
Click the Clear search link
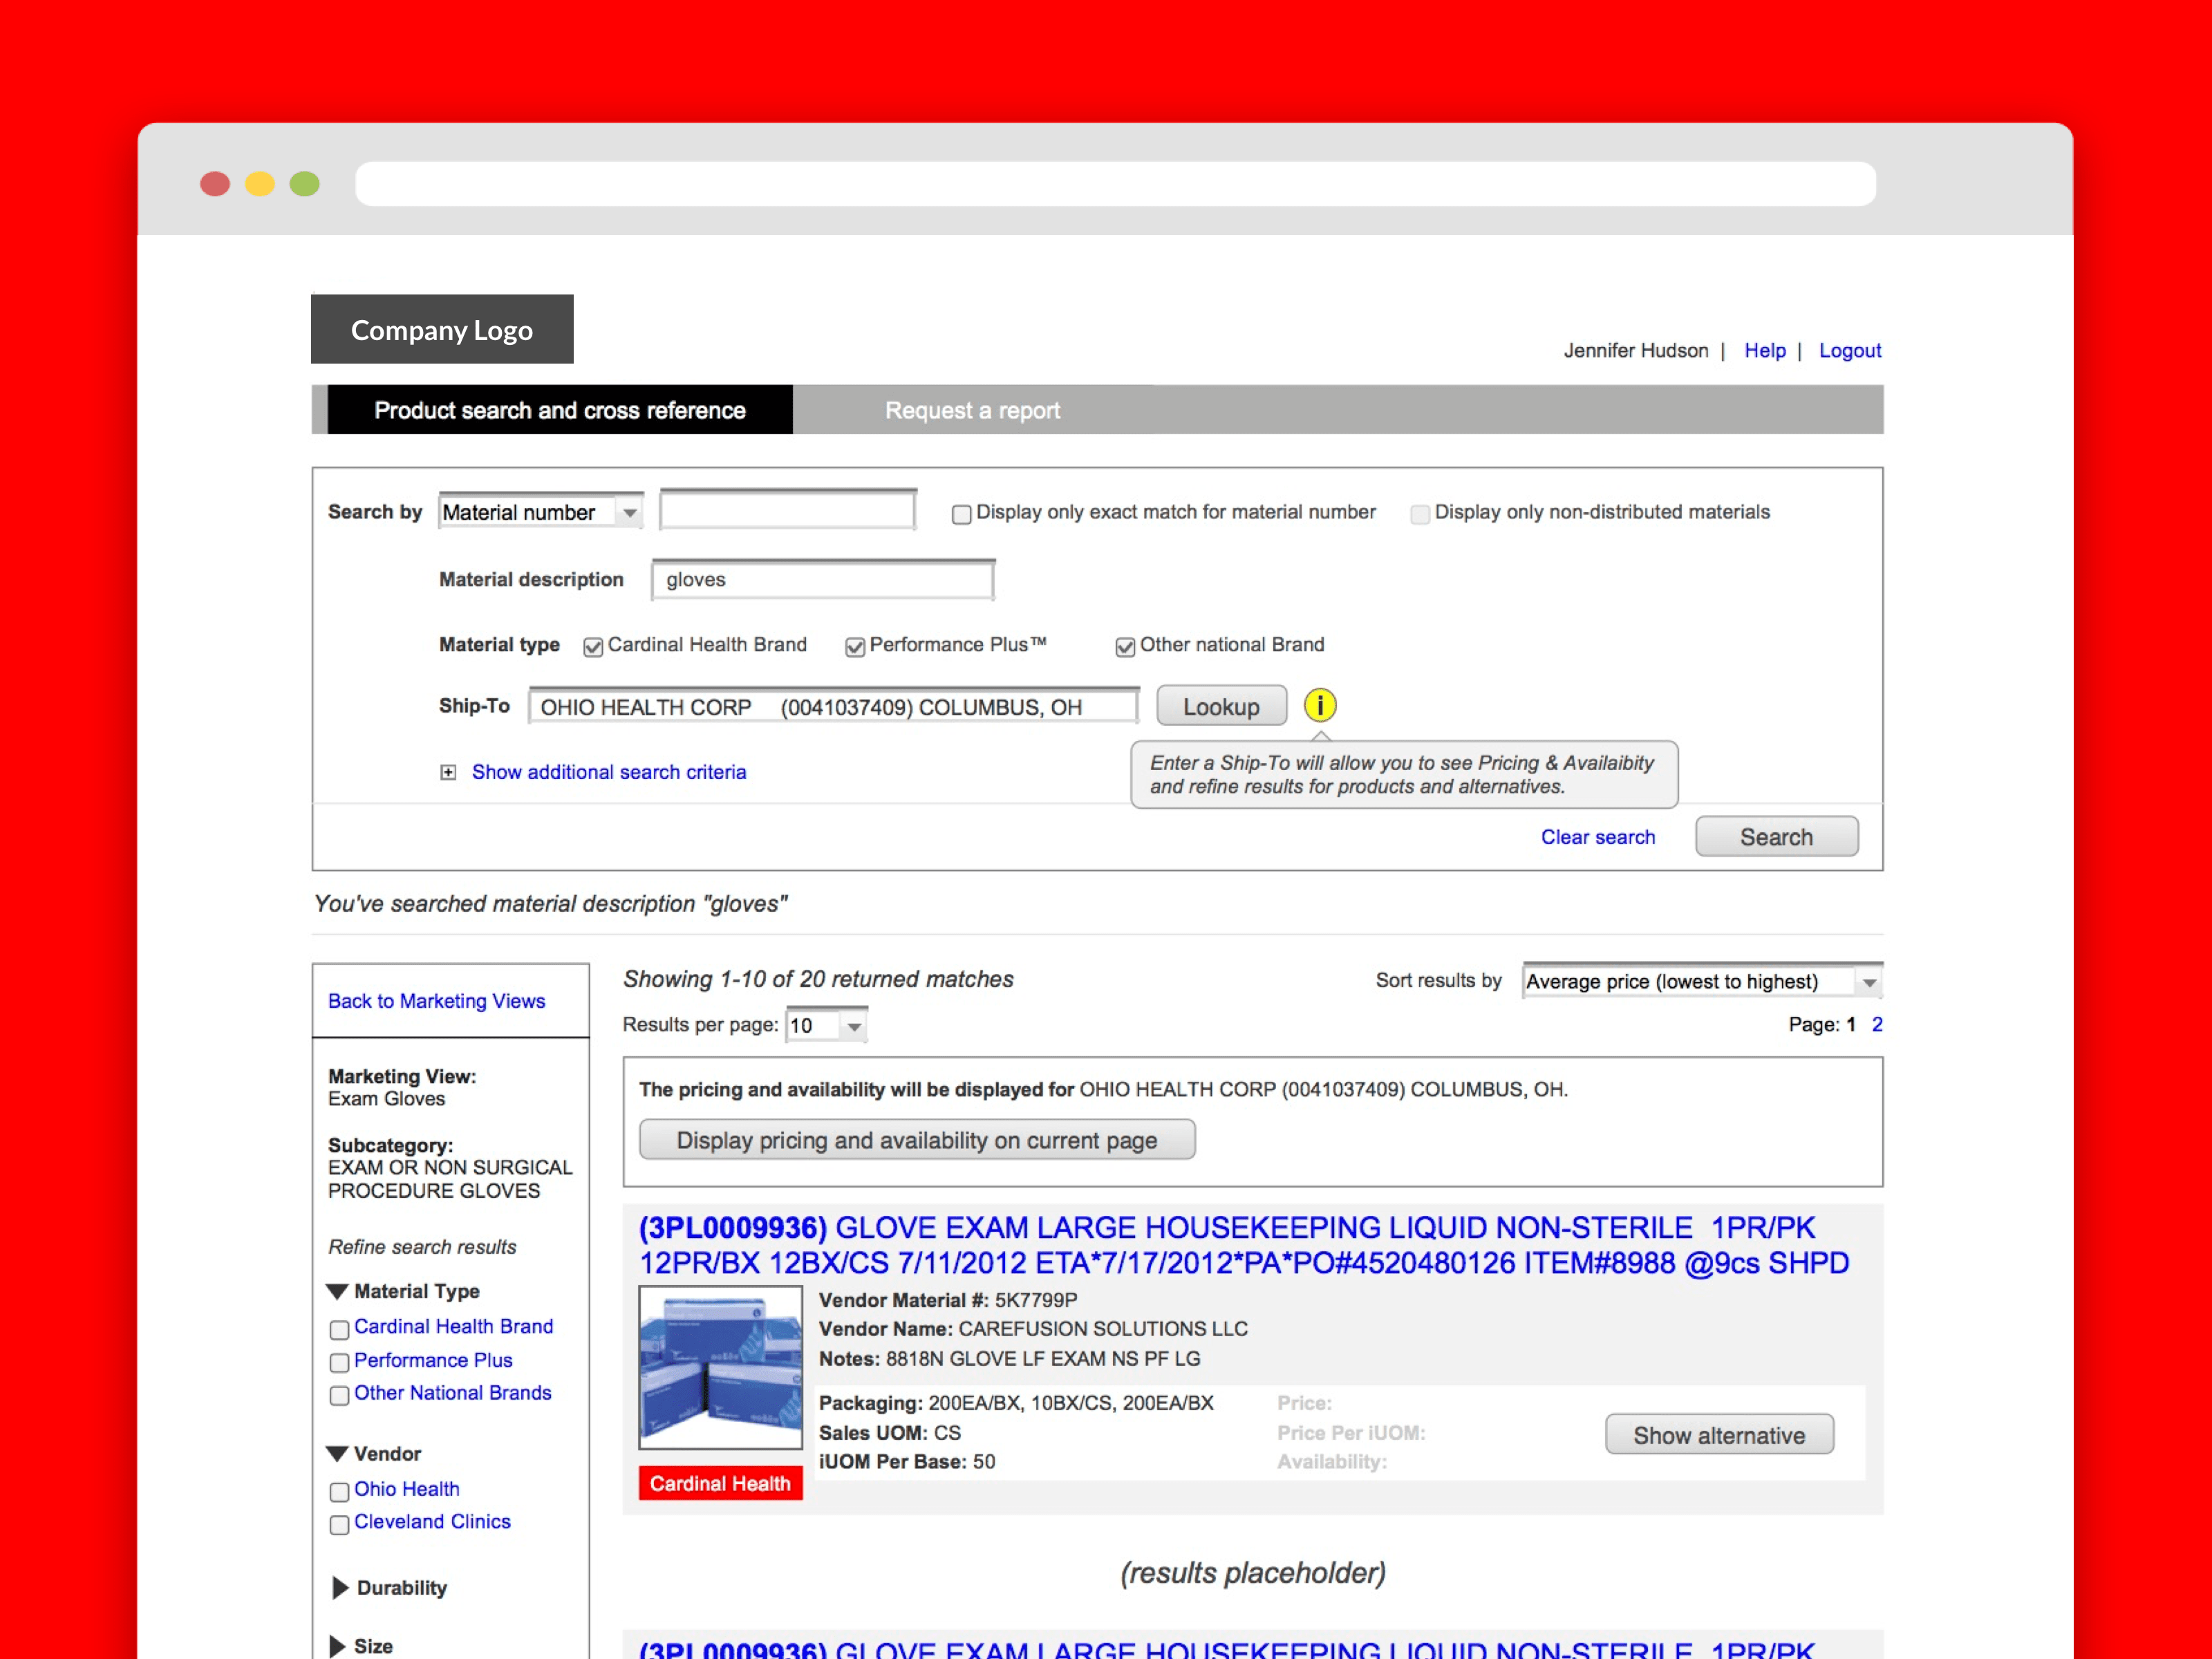(x=1597, y=837)
